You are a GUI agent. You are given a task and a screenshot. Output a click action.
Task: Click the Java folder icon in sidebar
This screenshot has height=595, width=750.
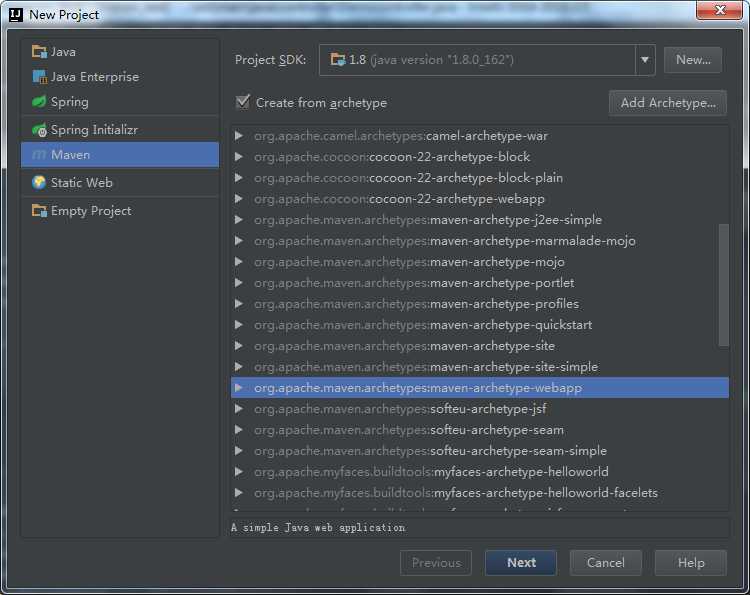tap(39, 51)
